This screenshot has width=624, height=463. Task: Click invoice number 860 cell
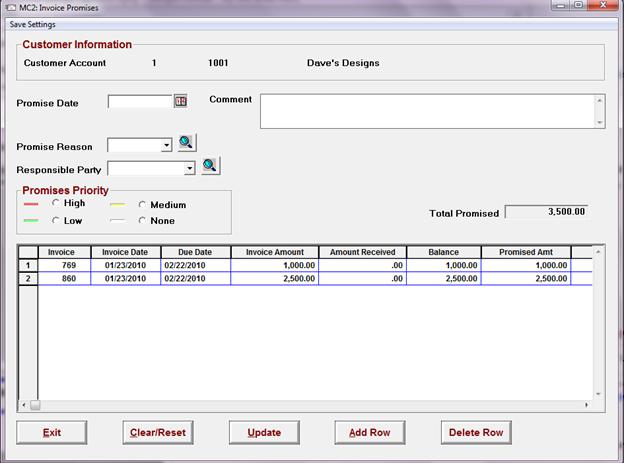coord(64,278)
